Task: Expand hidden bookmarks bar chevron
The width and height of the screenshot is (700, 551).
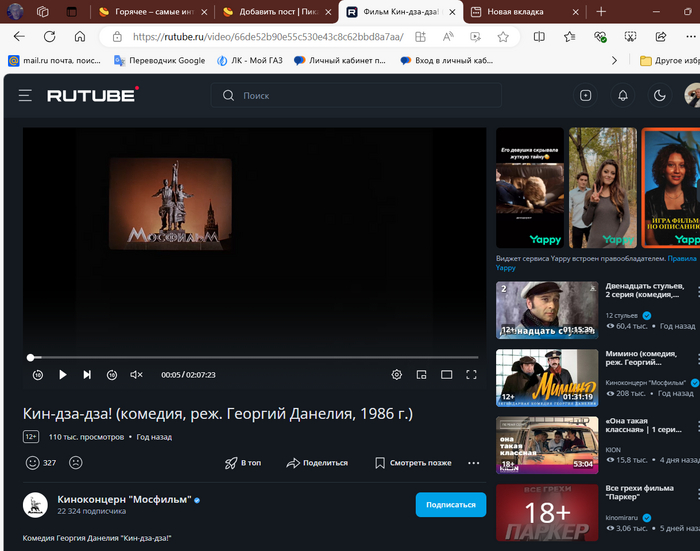Action: pyautogui.click(x=628, y=61)
